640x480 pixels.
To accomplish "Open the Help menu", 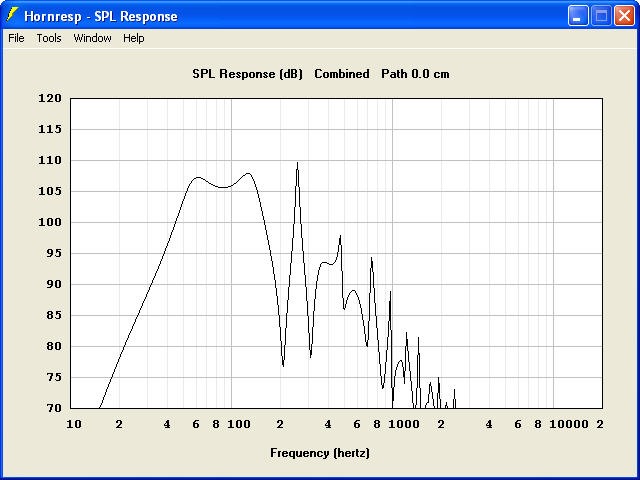I will pyautogui.click(x=134, y=38).
